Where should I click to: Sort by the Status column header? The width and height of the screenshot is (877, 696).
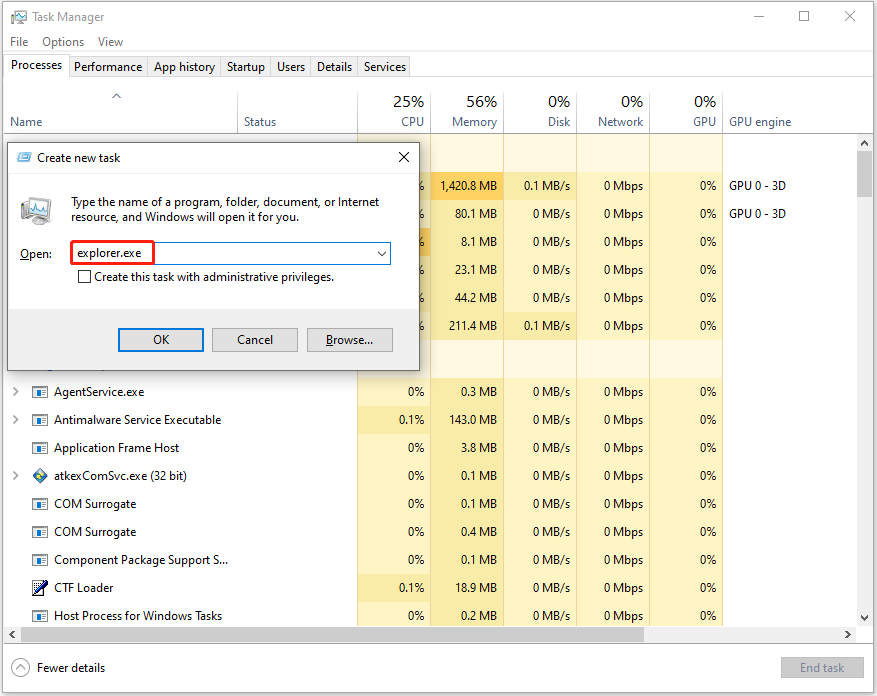(298, 112)
